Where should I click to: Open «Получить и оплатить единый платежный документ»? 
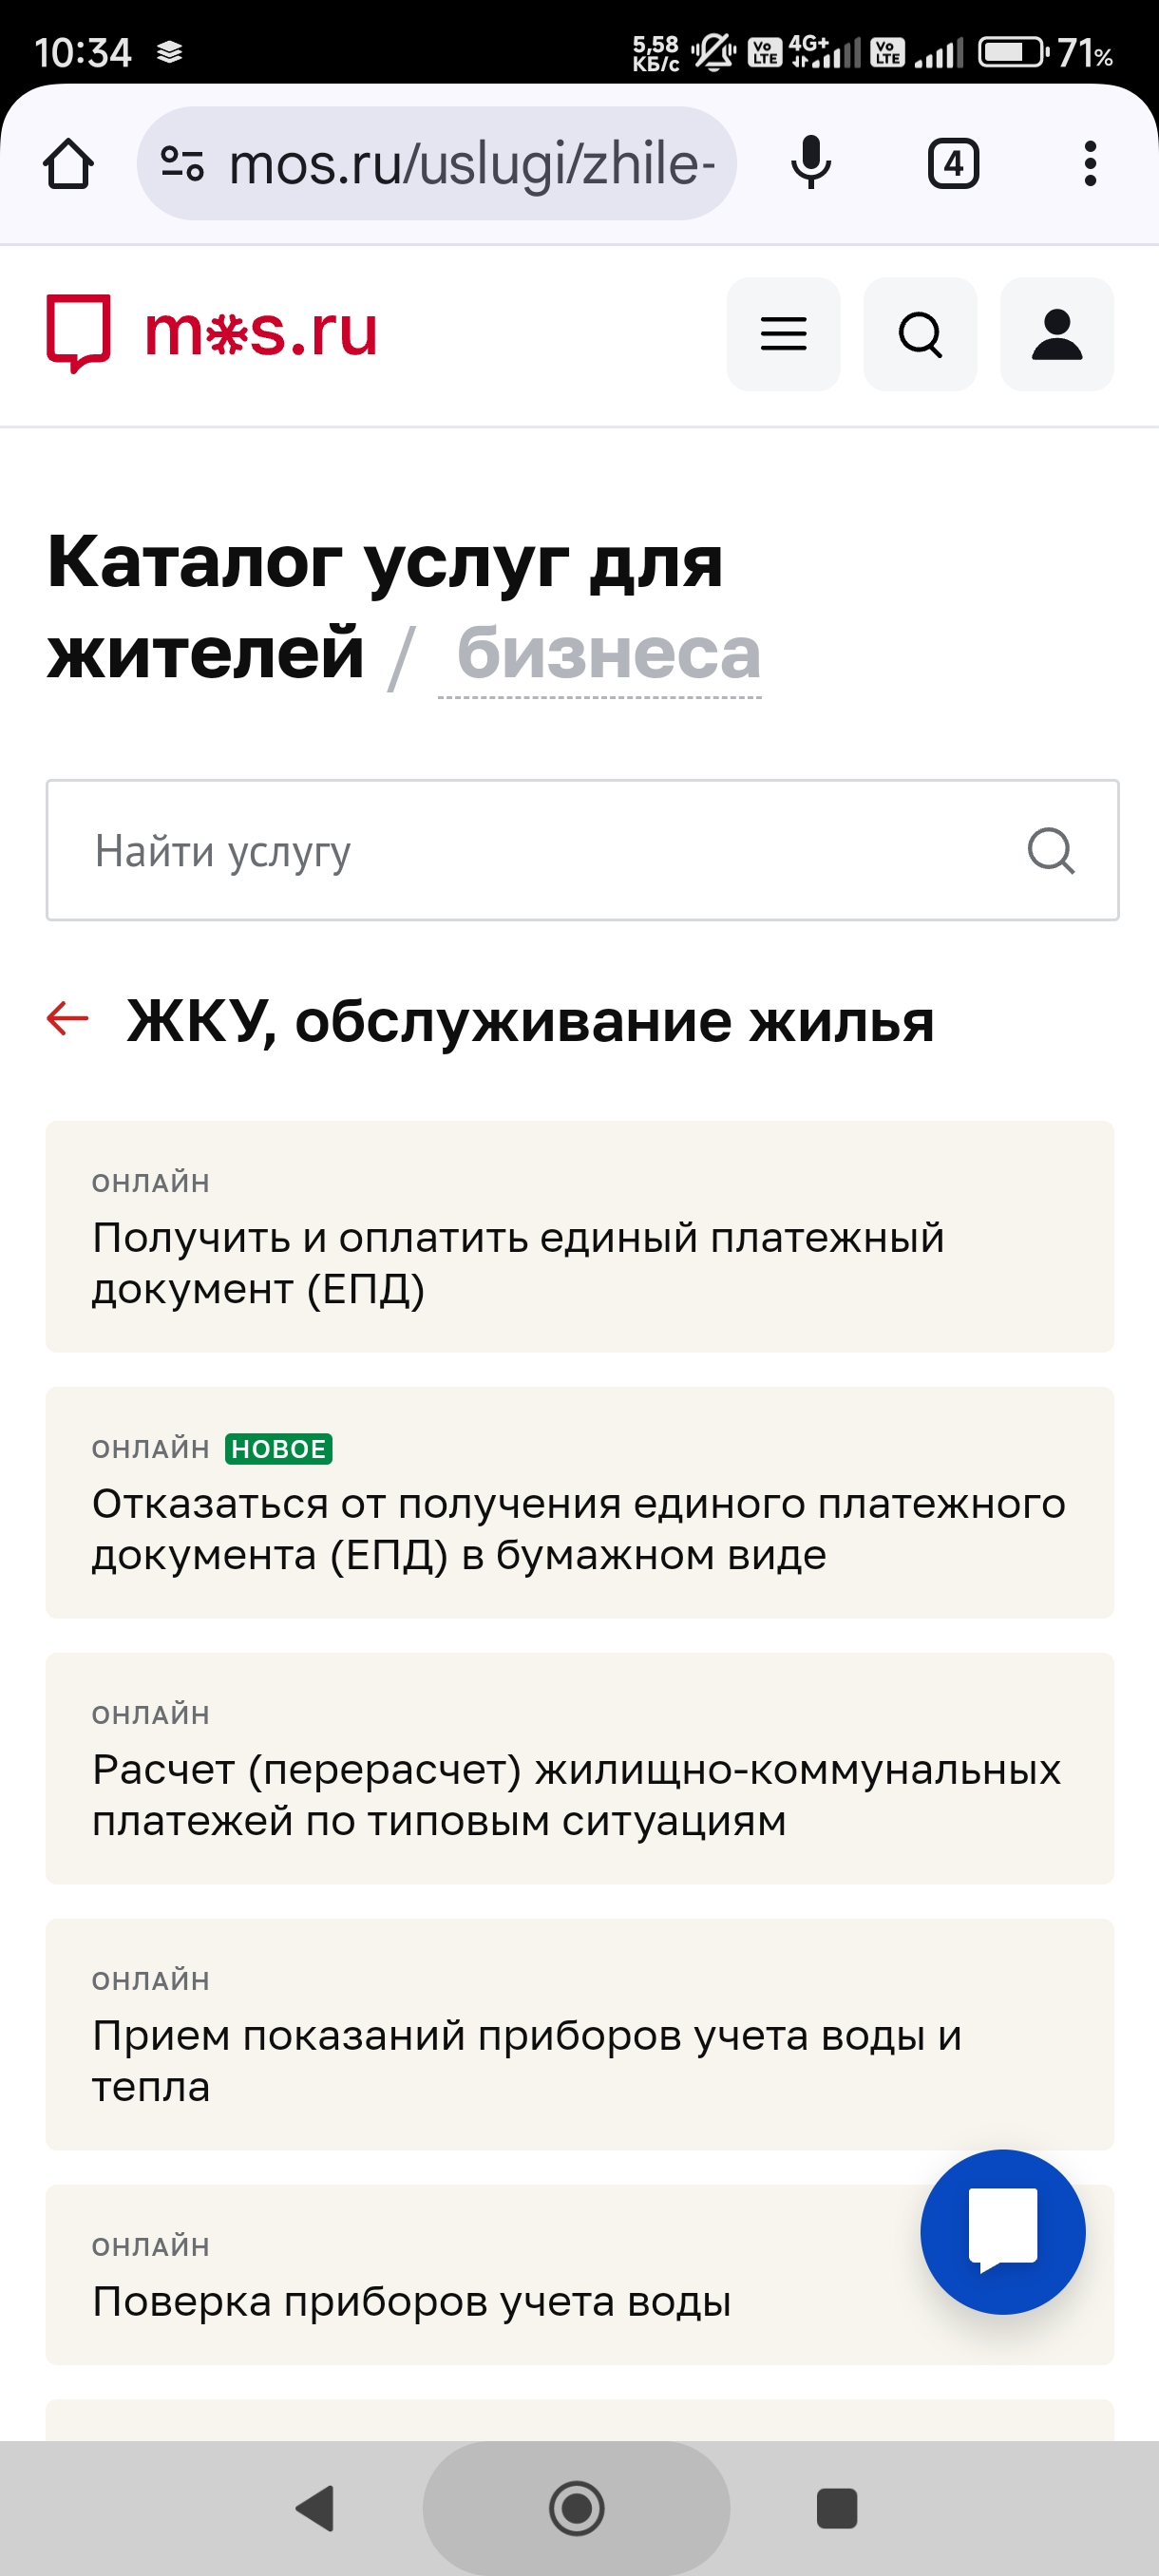(580, 1237)
